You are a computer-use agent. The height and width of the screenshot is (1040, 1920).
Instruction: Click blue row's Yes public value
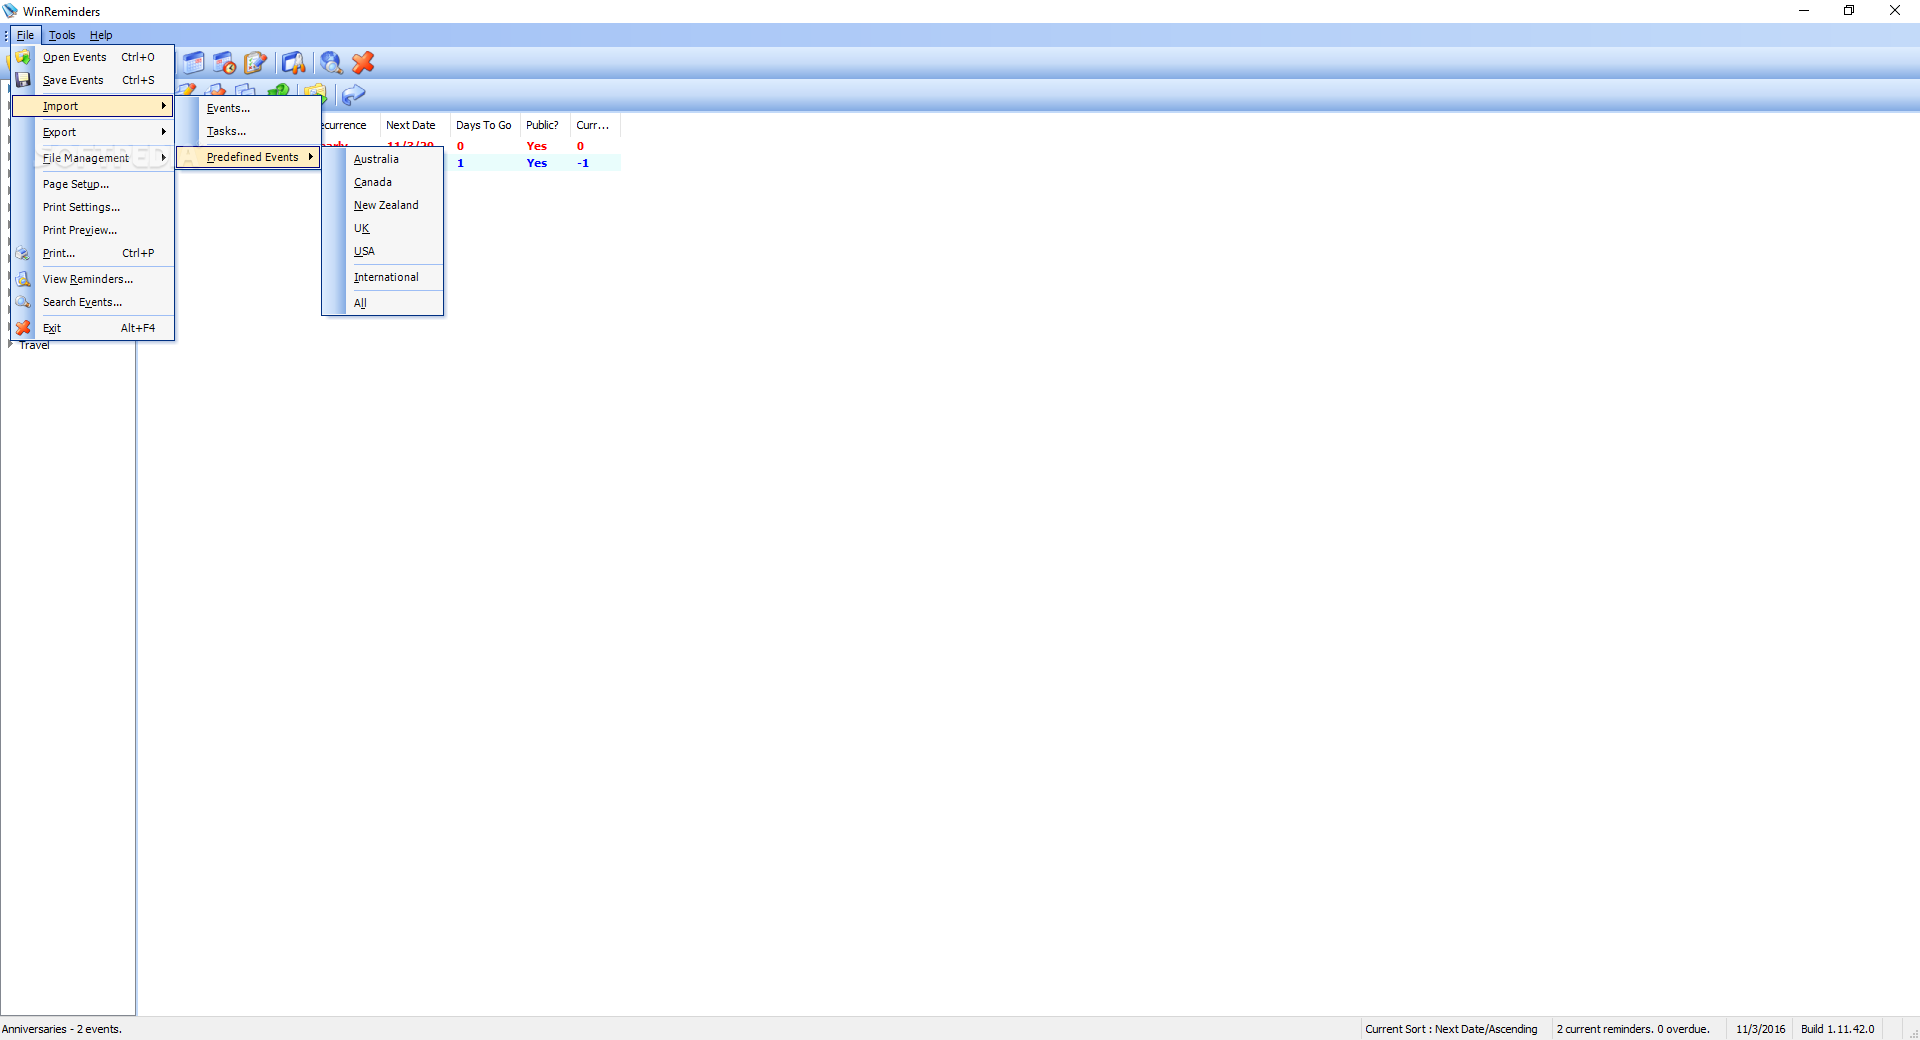[x=537, y=163]
